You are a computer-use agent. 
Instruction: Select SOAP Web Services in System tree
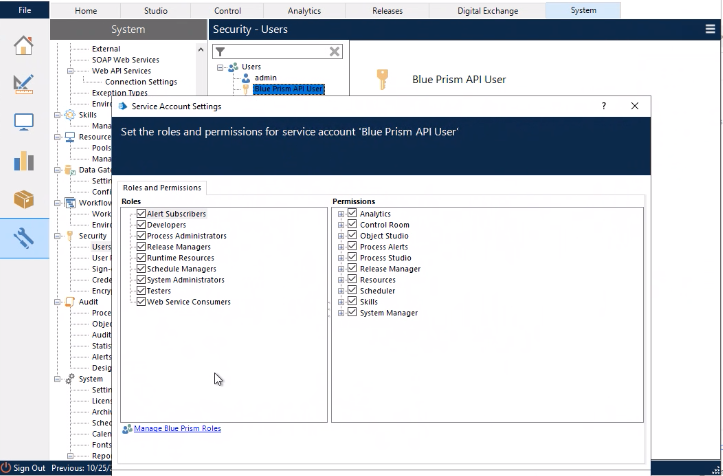click(125, 60)
